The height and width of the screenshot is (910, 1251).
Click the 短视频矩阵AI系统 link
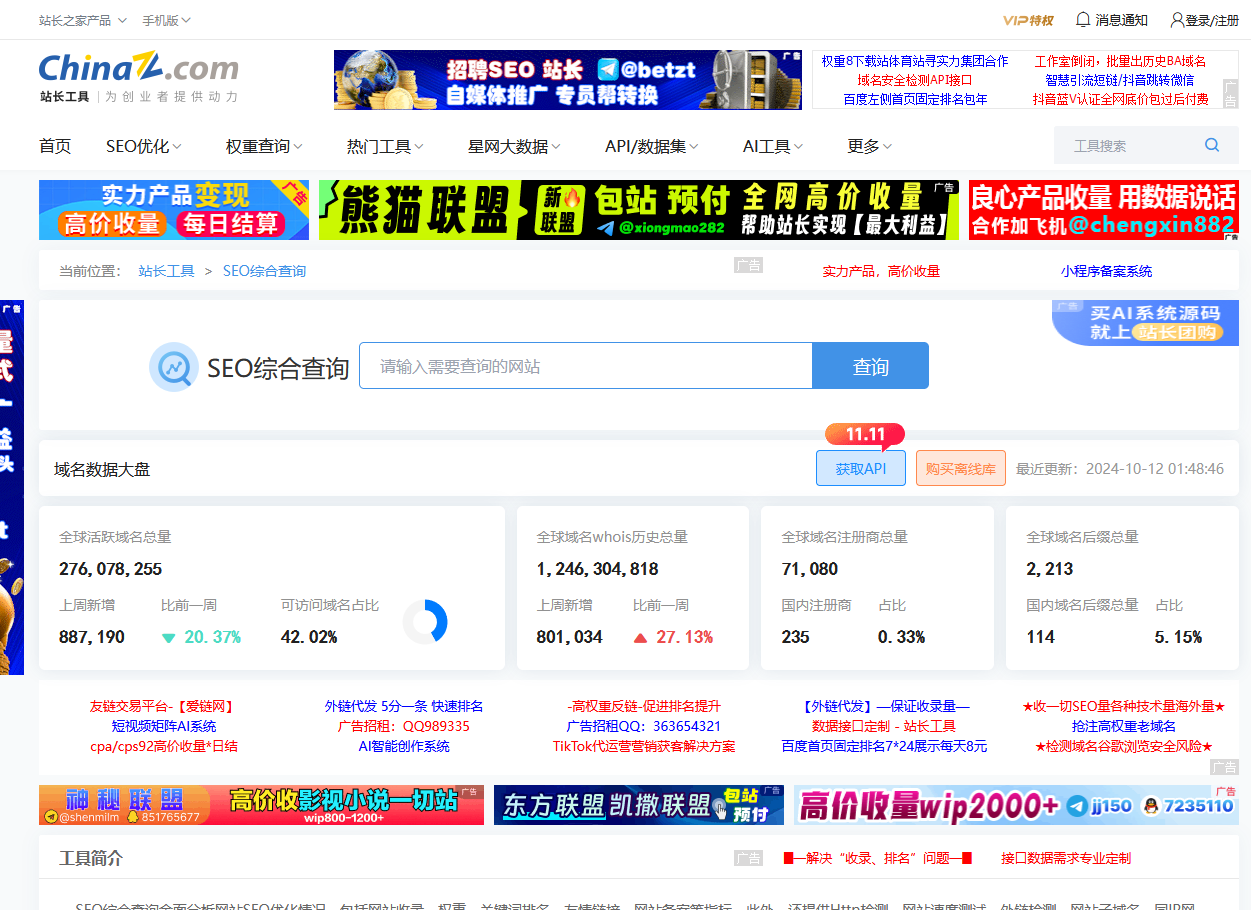164,726
